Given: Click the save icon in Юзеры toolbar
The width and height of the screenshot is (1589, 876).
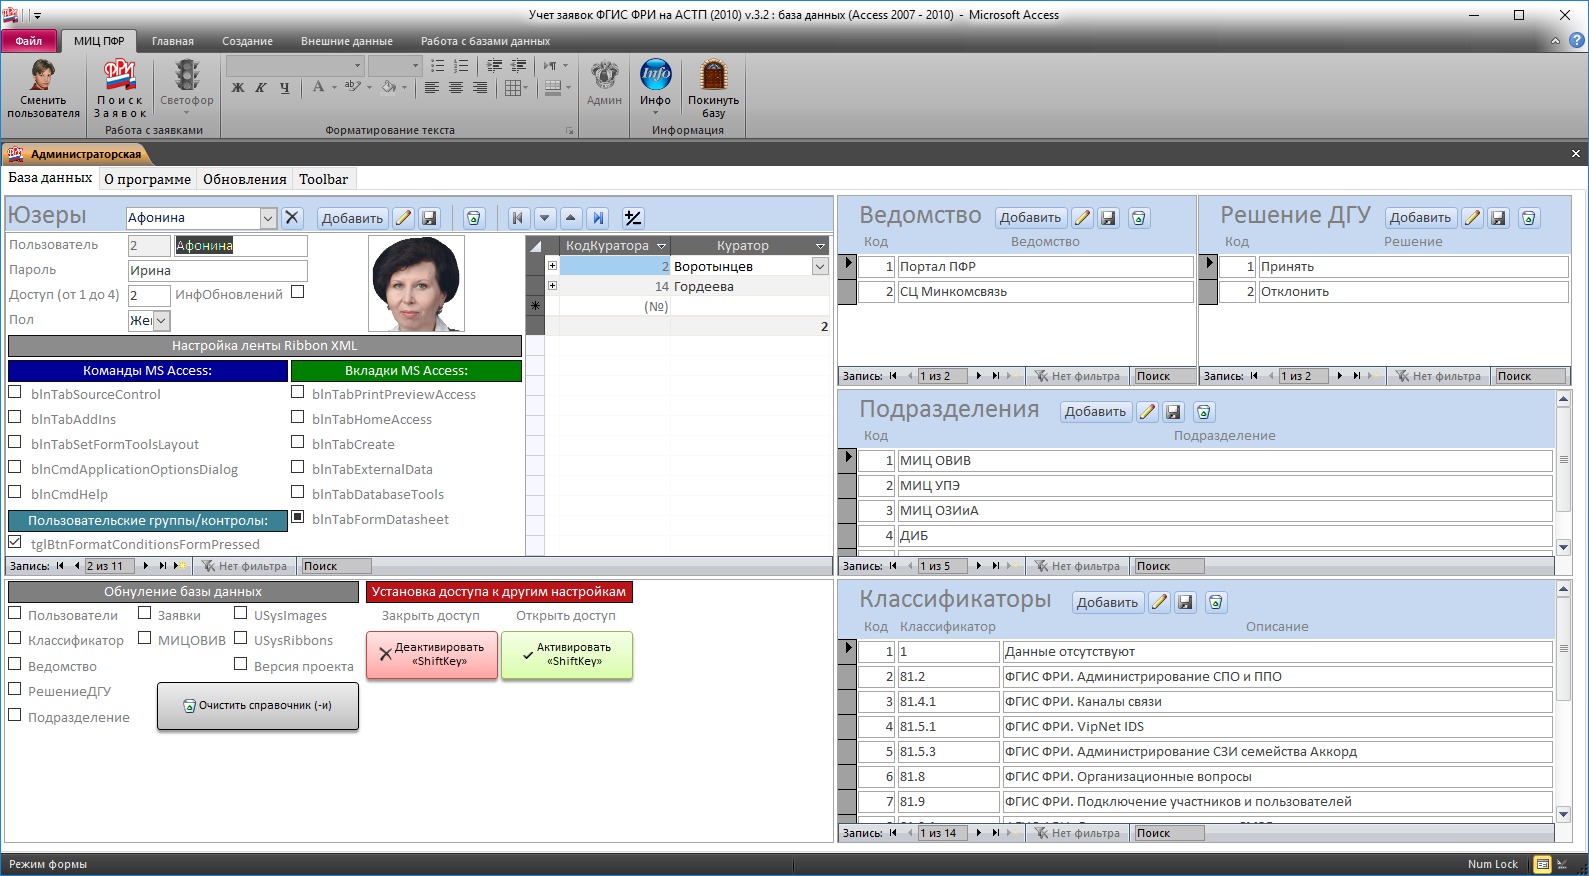Looking at the screenshot, I should click(429, 218).
